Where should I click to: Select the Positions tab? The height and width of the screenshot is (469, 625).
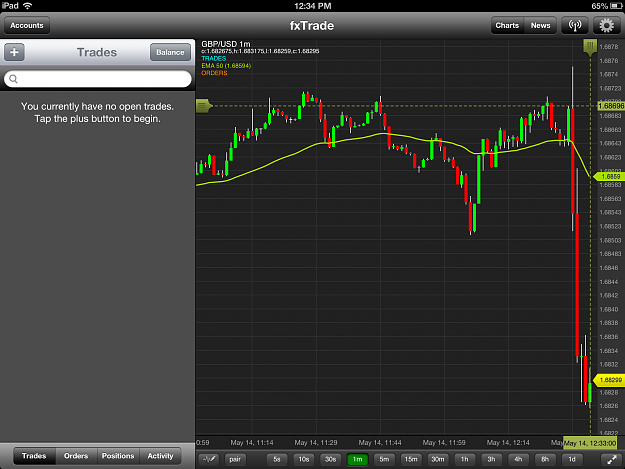[118, 456]
